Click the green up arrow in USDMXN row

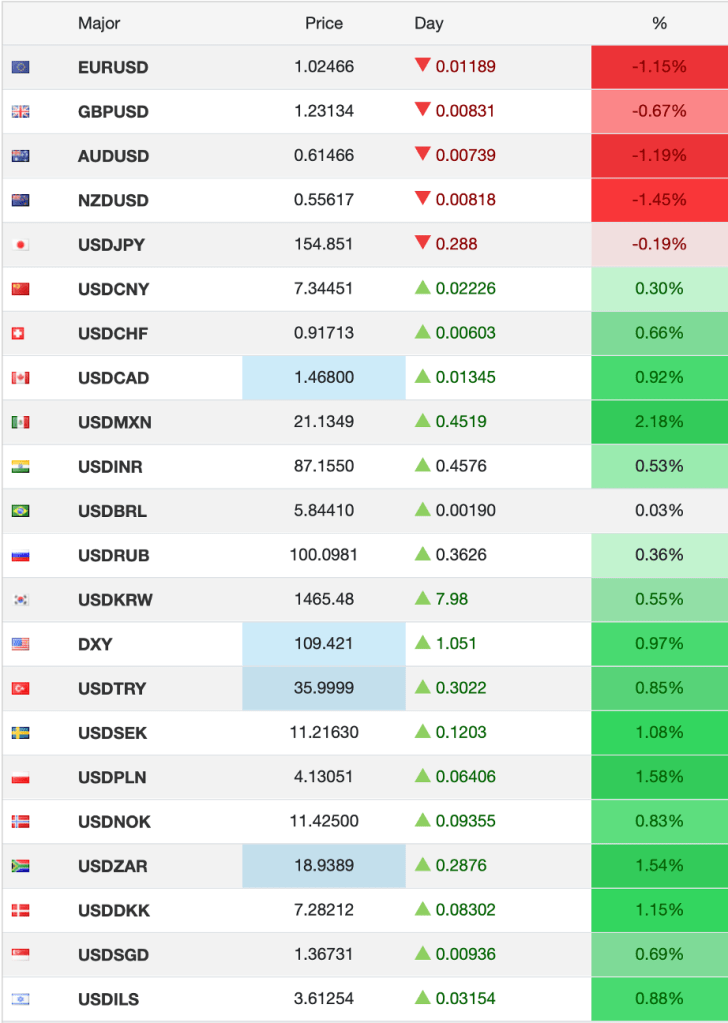point(423,421)
